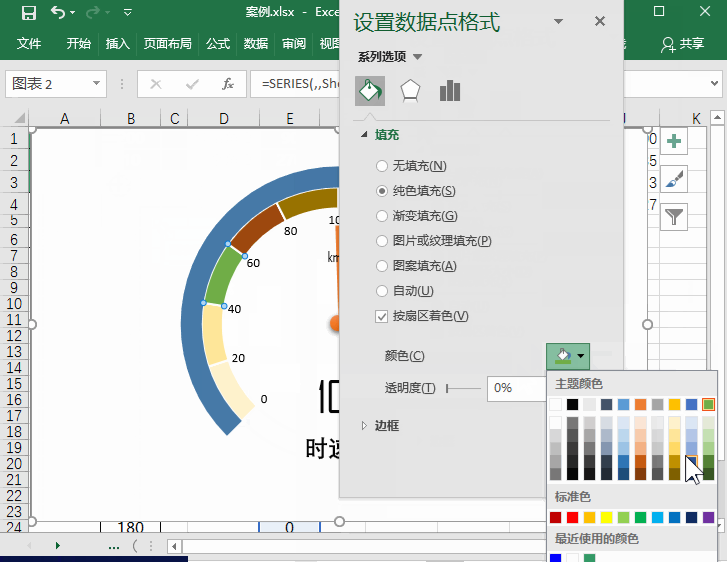Click the next sheet navigation arrow
Image resolution: width=727 pixels, height=562 pixels.
(x=57, y=545)
